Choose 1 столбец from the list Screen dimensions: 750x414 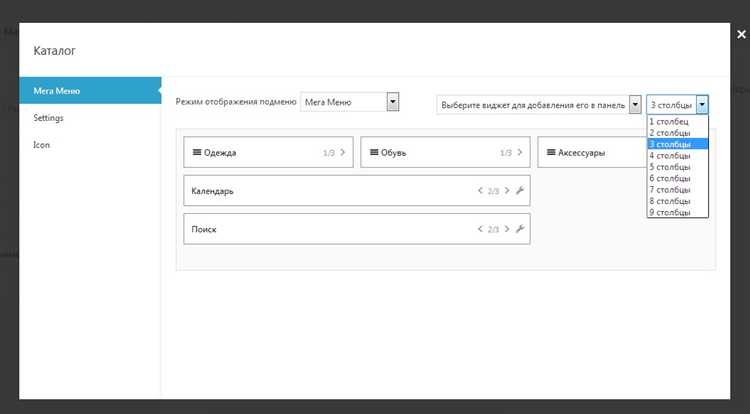coord(669,121)
